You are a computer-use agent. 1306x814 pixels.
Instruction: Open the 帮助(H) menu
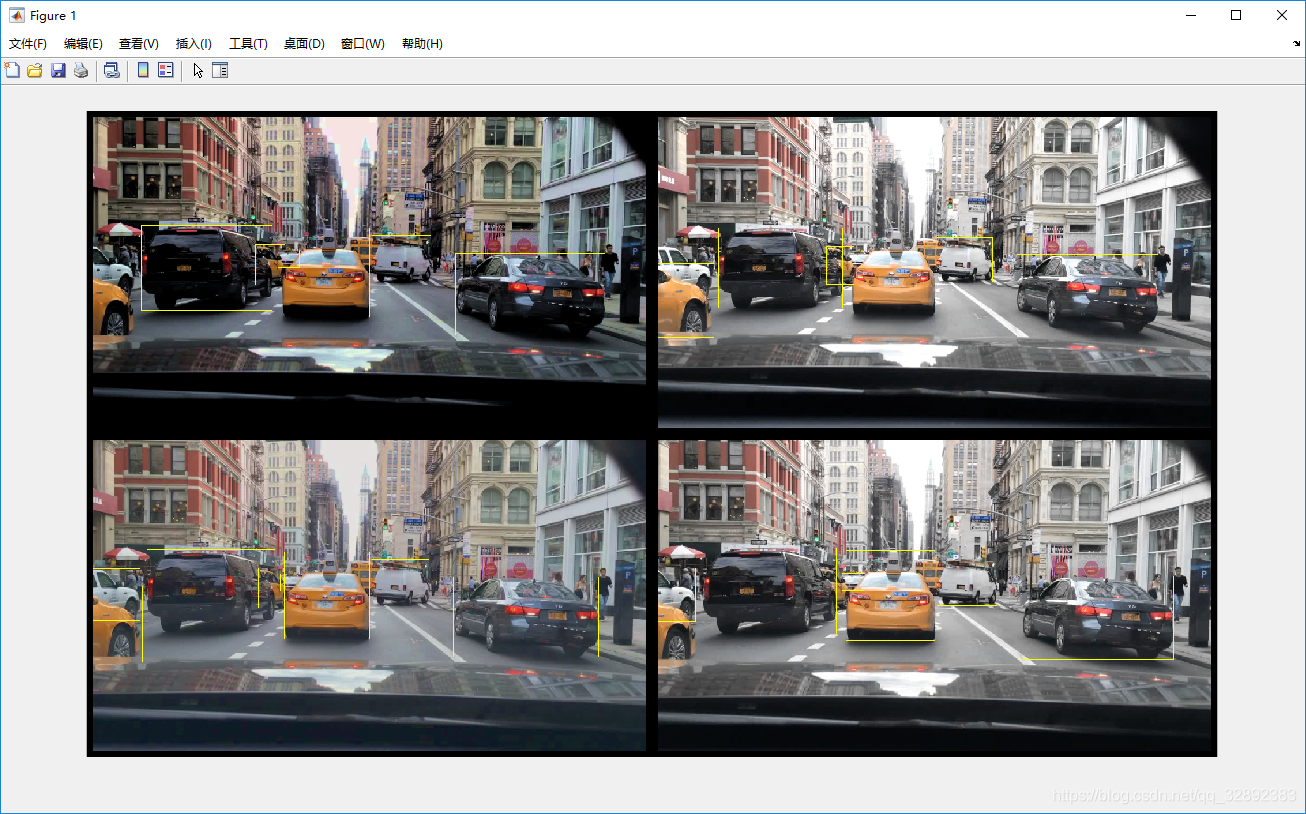pyautogui.click(x=422, y=44)
